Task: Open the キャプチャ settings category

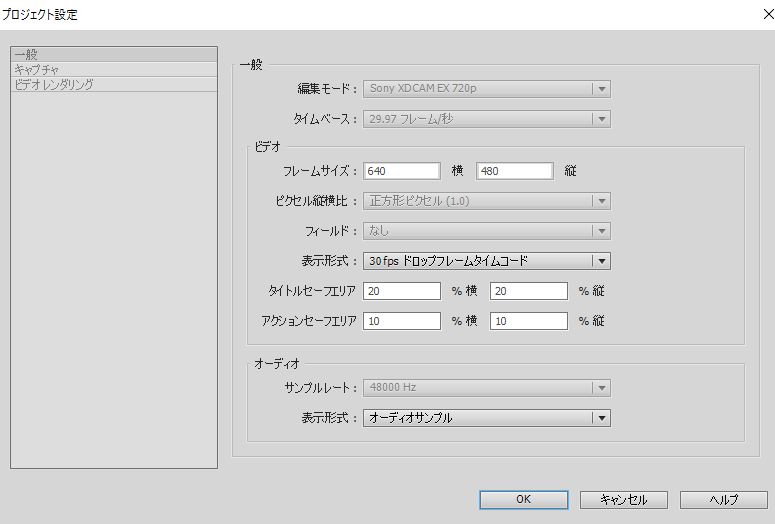Action: [114, 69]
